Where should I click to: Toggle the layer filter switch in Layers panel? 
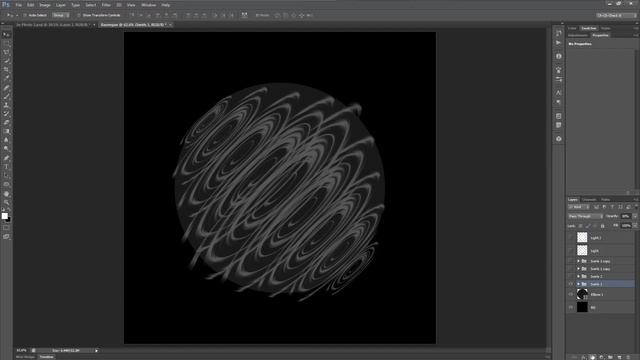[636, 207]
